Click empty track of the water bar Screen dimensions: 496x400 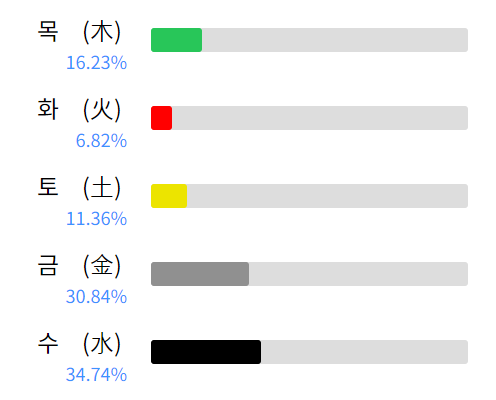click(x=365, y=352)
